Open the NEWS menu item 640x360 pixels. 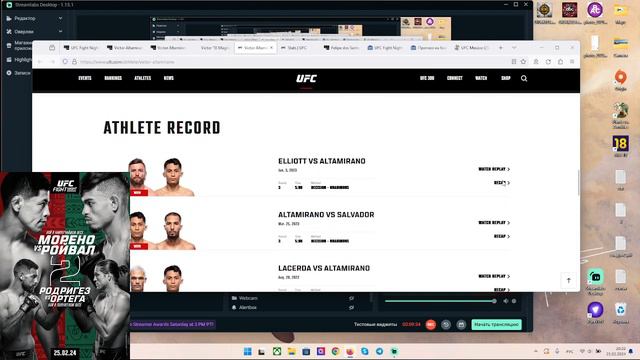coord(169,78)
